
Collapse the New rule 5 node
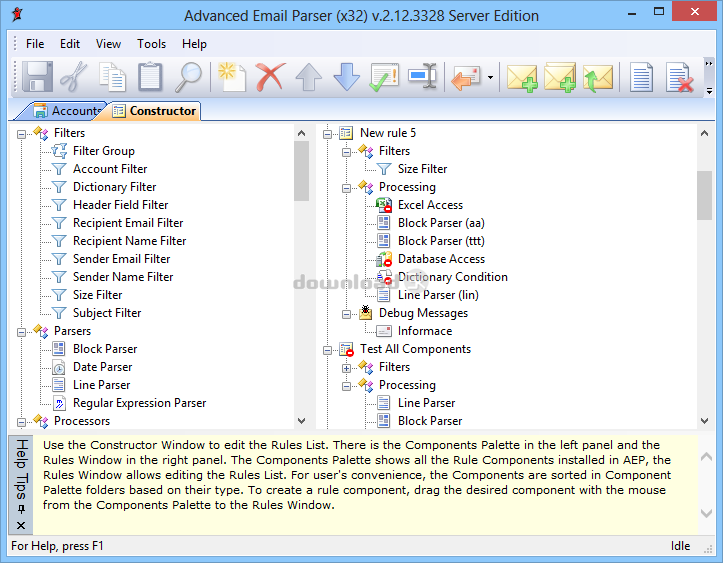pos(327,134)
